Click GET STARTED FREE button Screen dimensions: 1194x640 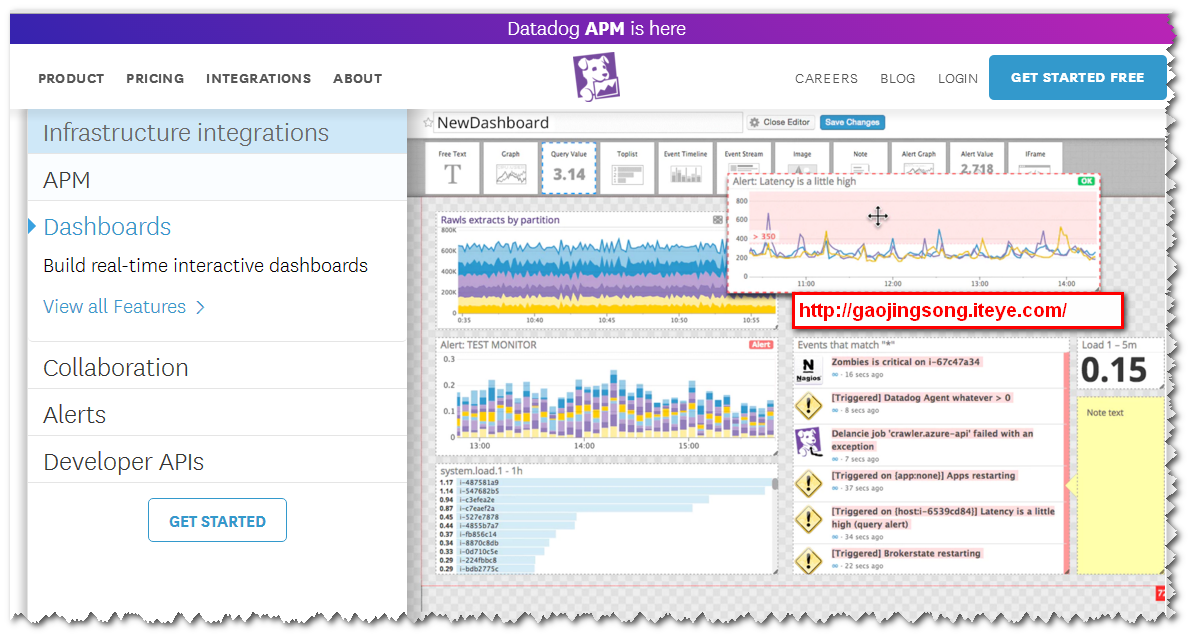click(x=1077, y=78)
